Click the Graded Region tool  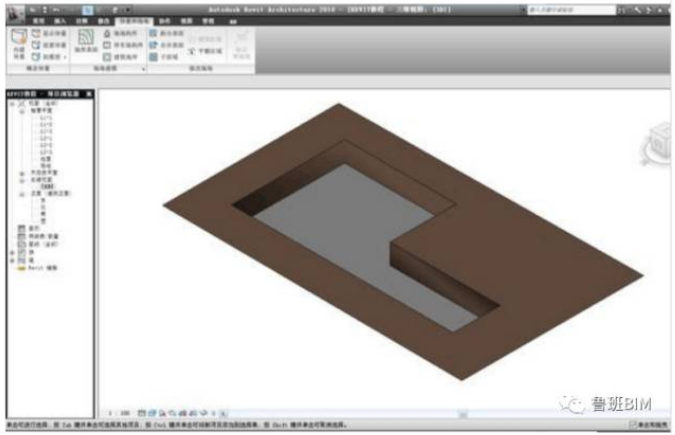tap(205, 51)
